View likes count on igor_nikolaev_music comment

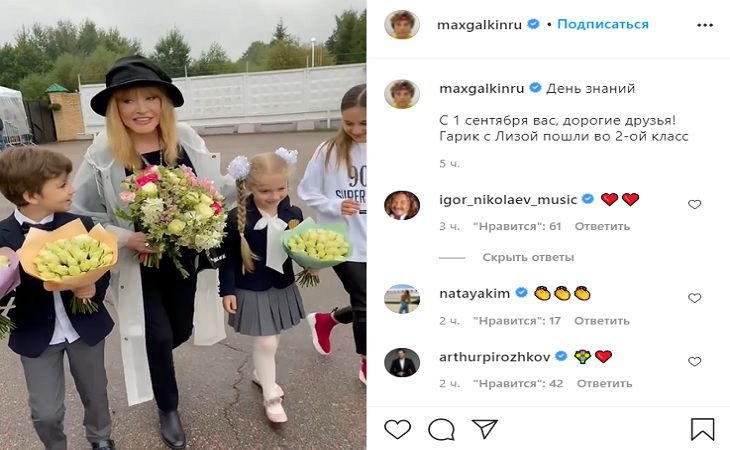pyautogui.click(x=517, y=226)
